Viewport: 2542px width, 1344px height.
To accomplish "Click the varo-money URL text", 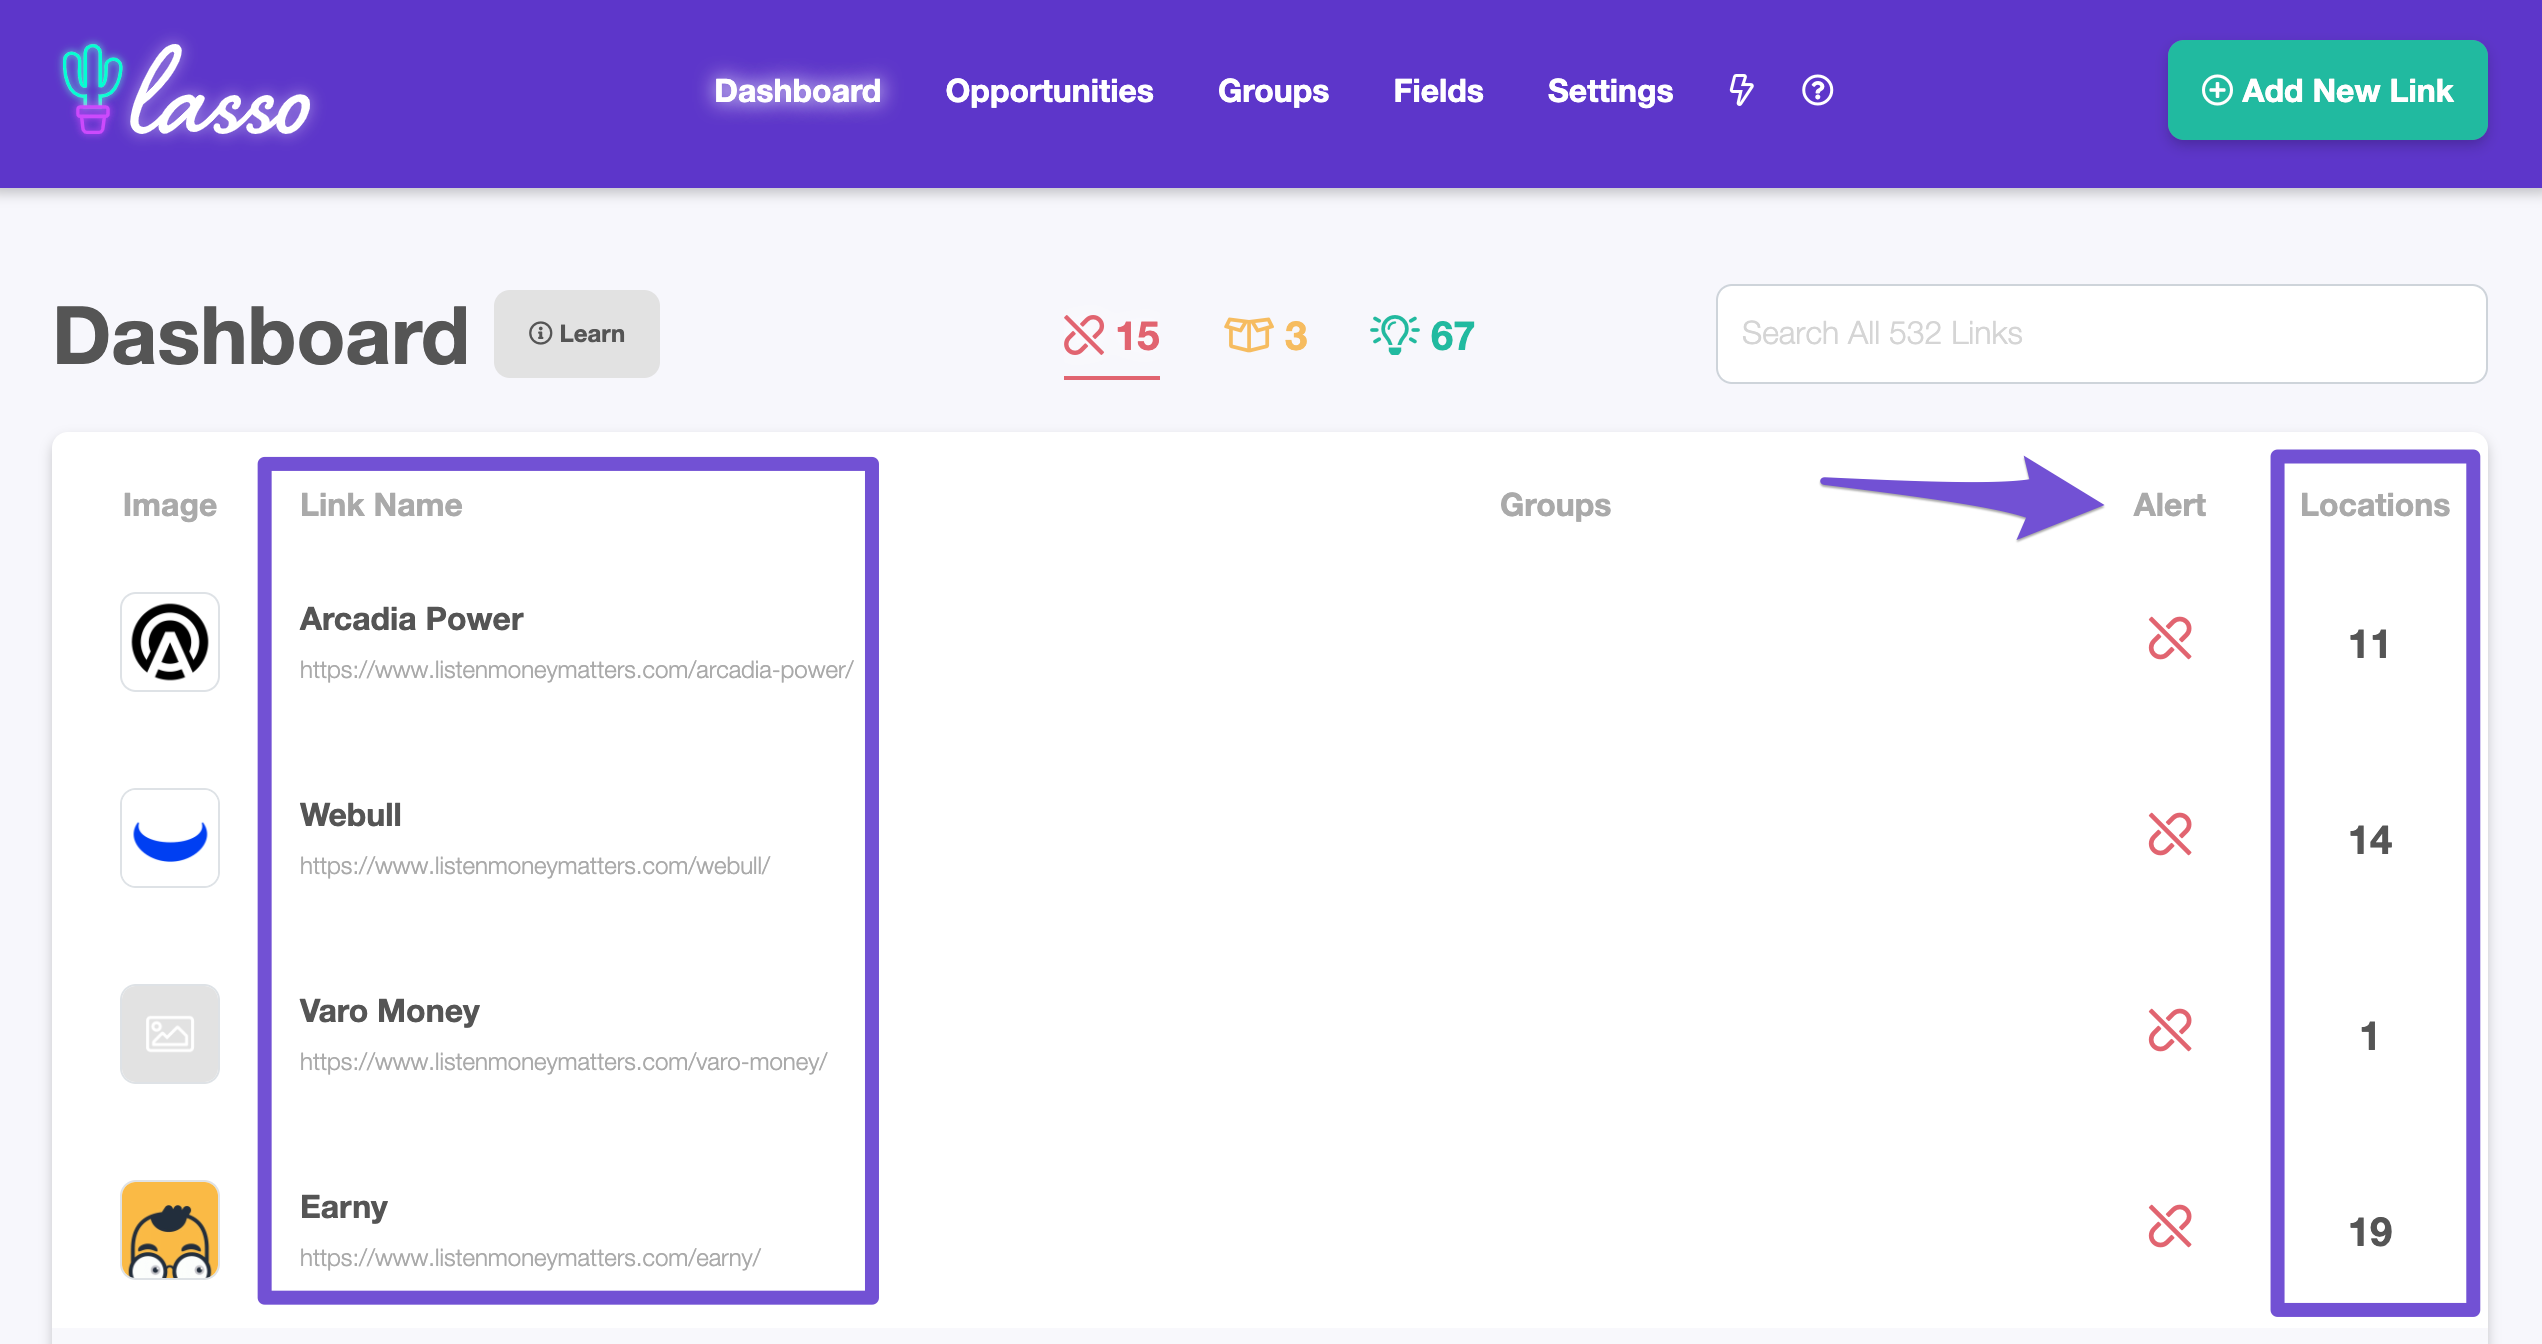I will (x=563, y=1062).
